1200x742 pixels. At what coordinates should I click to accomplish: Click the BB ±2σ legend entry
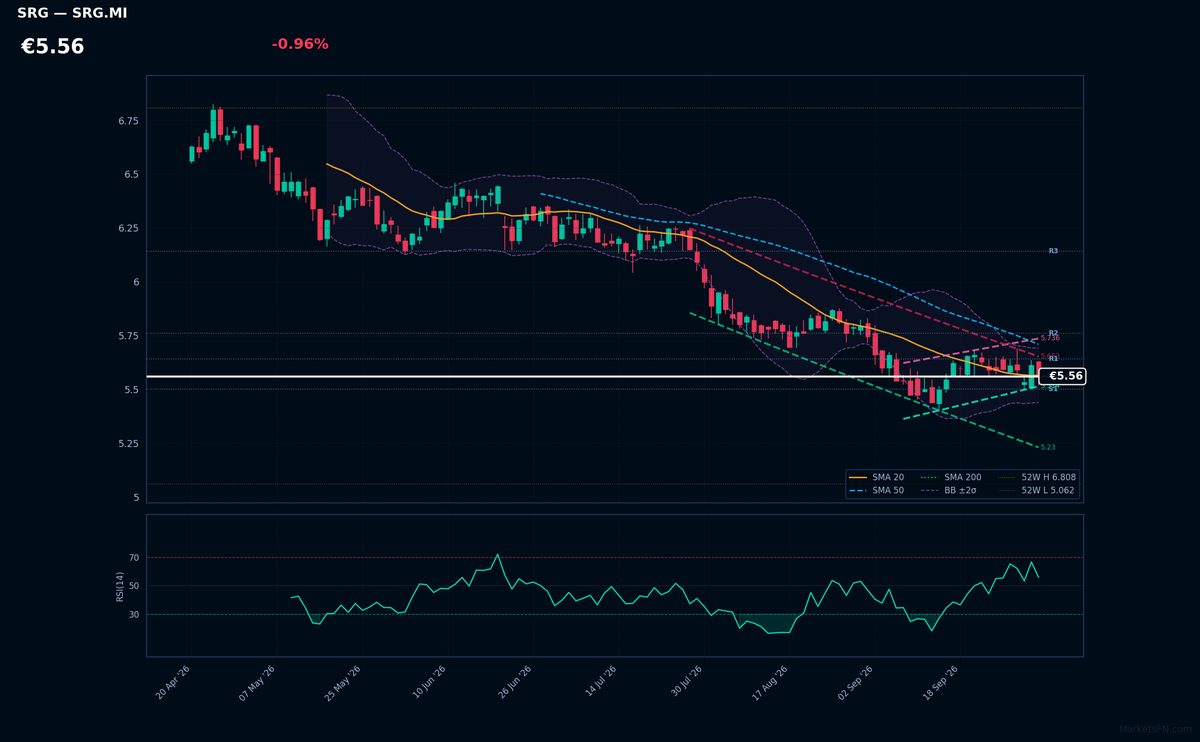click(951, 491)
